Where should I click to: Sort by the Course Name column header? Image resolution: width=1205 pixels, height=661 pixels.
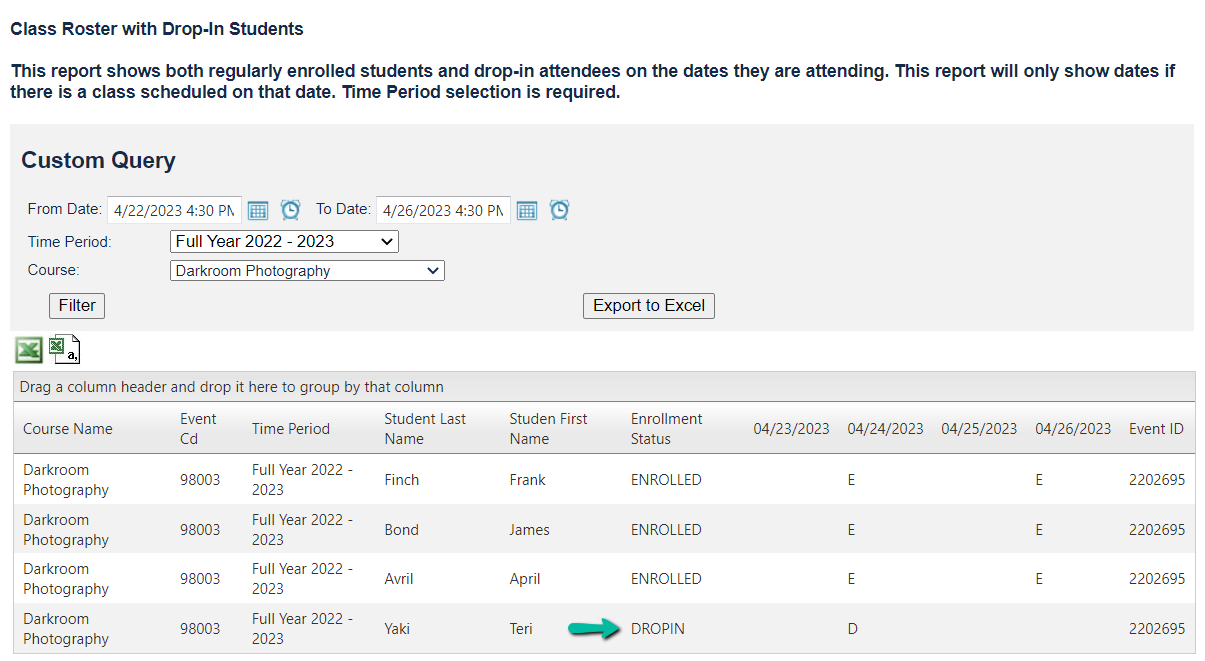click(68, 428)
